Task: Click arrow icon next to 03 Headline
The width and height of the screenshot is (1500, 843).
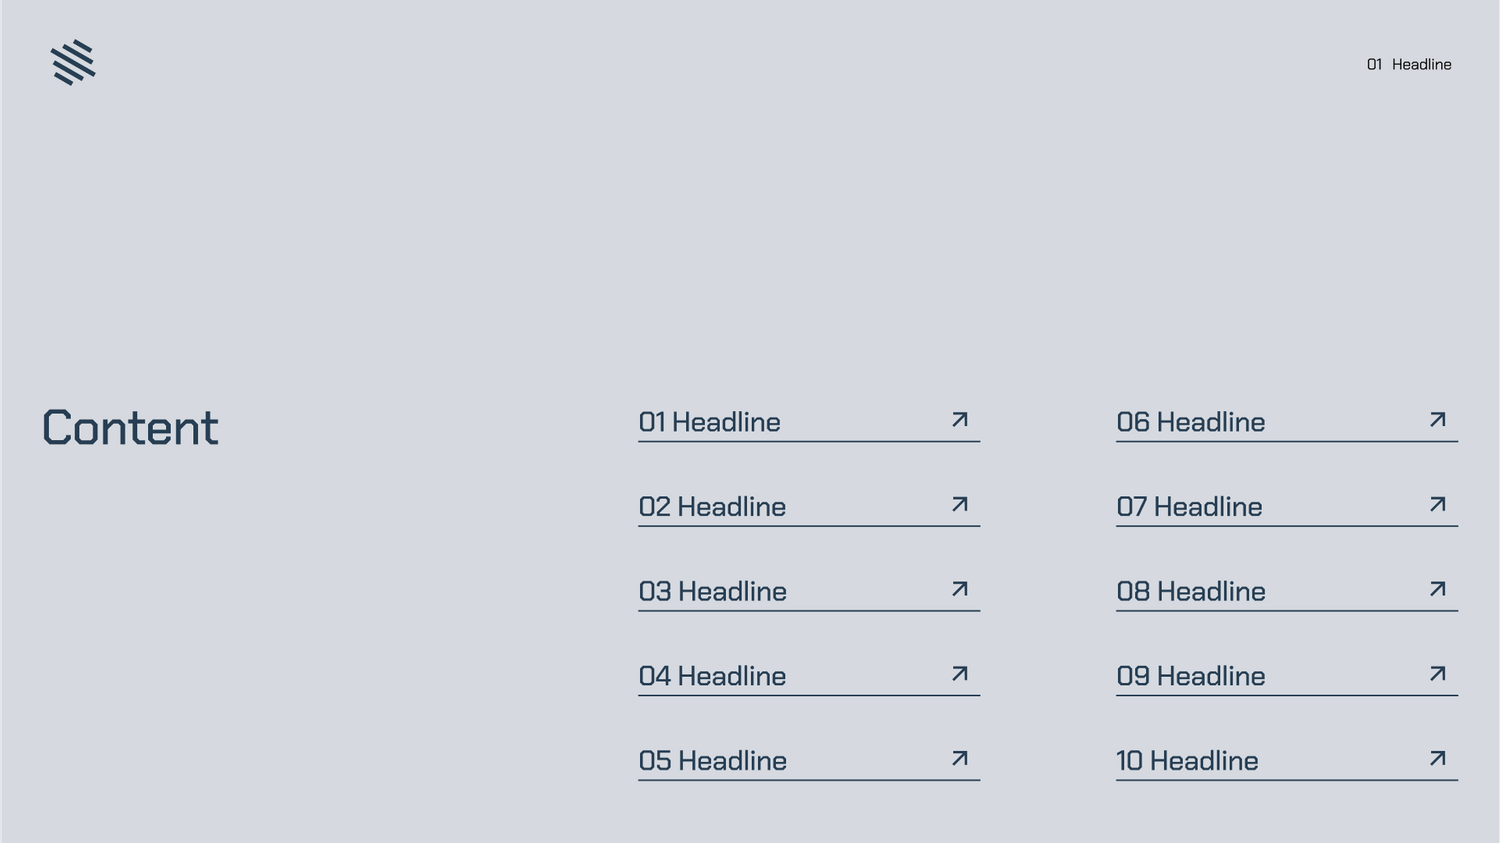Action: pyautogui.click(x=960, y=589)
